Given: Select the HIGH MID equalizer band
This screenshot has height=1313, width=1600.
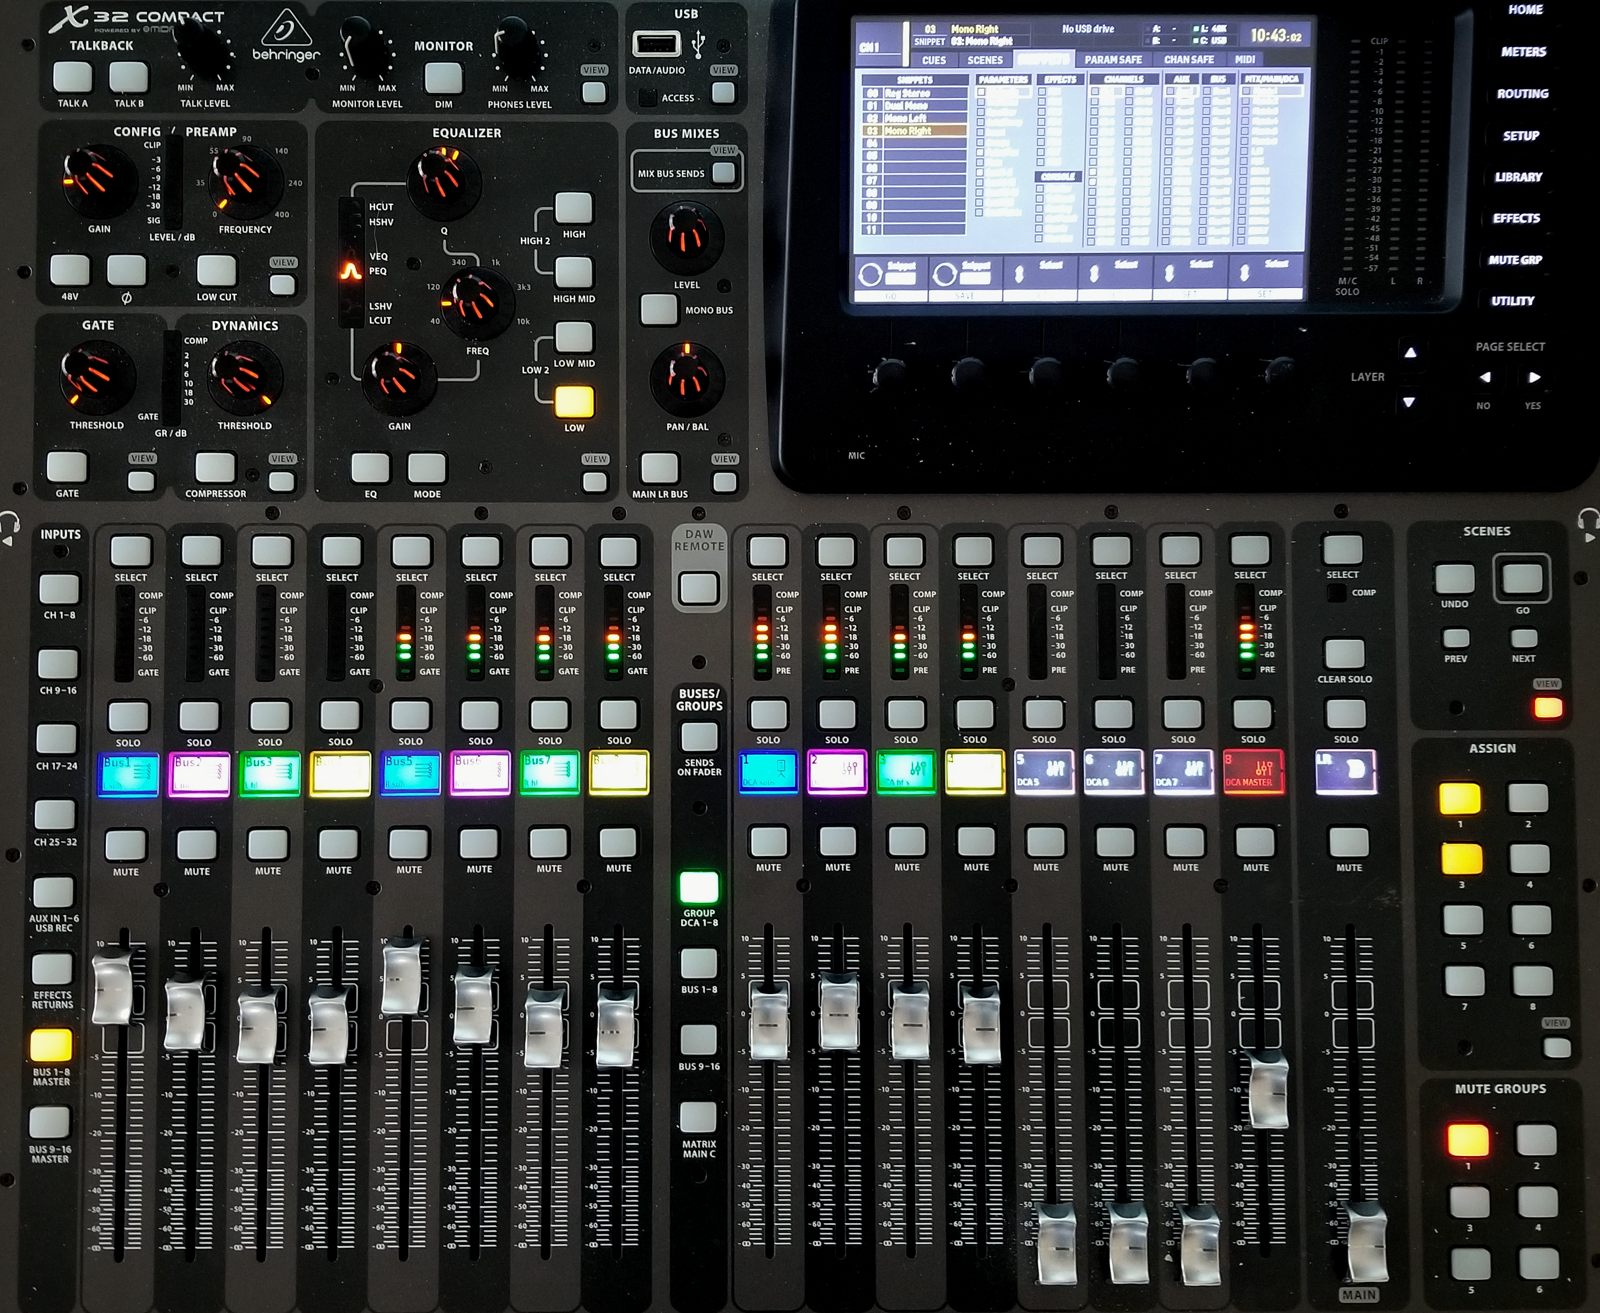Looking at the screenshot, I should (574, 272).
